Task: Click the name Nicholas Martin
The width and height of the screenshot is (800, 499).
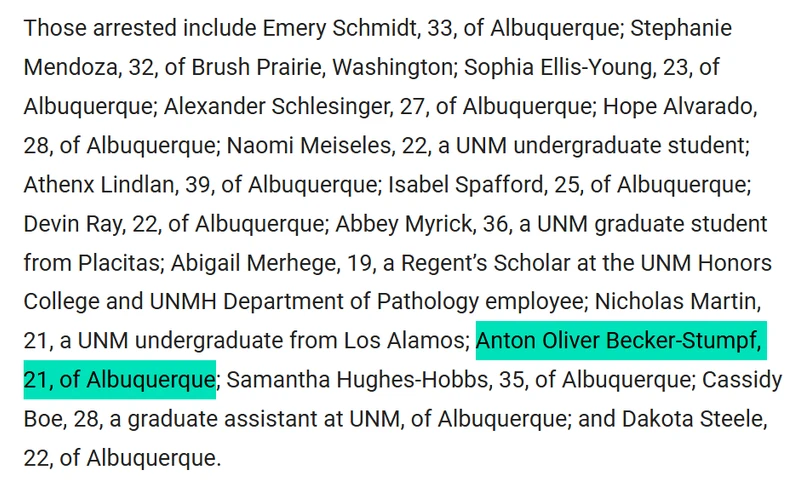Action: pos(685,302)
